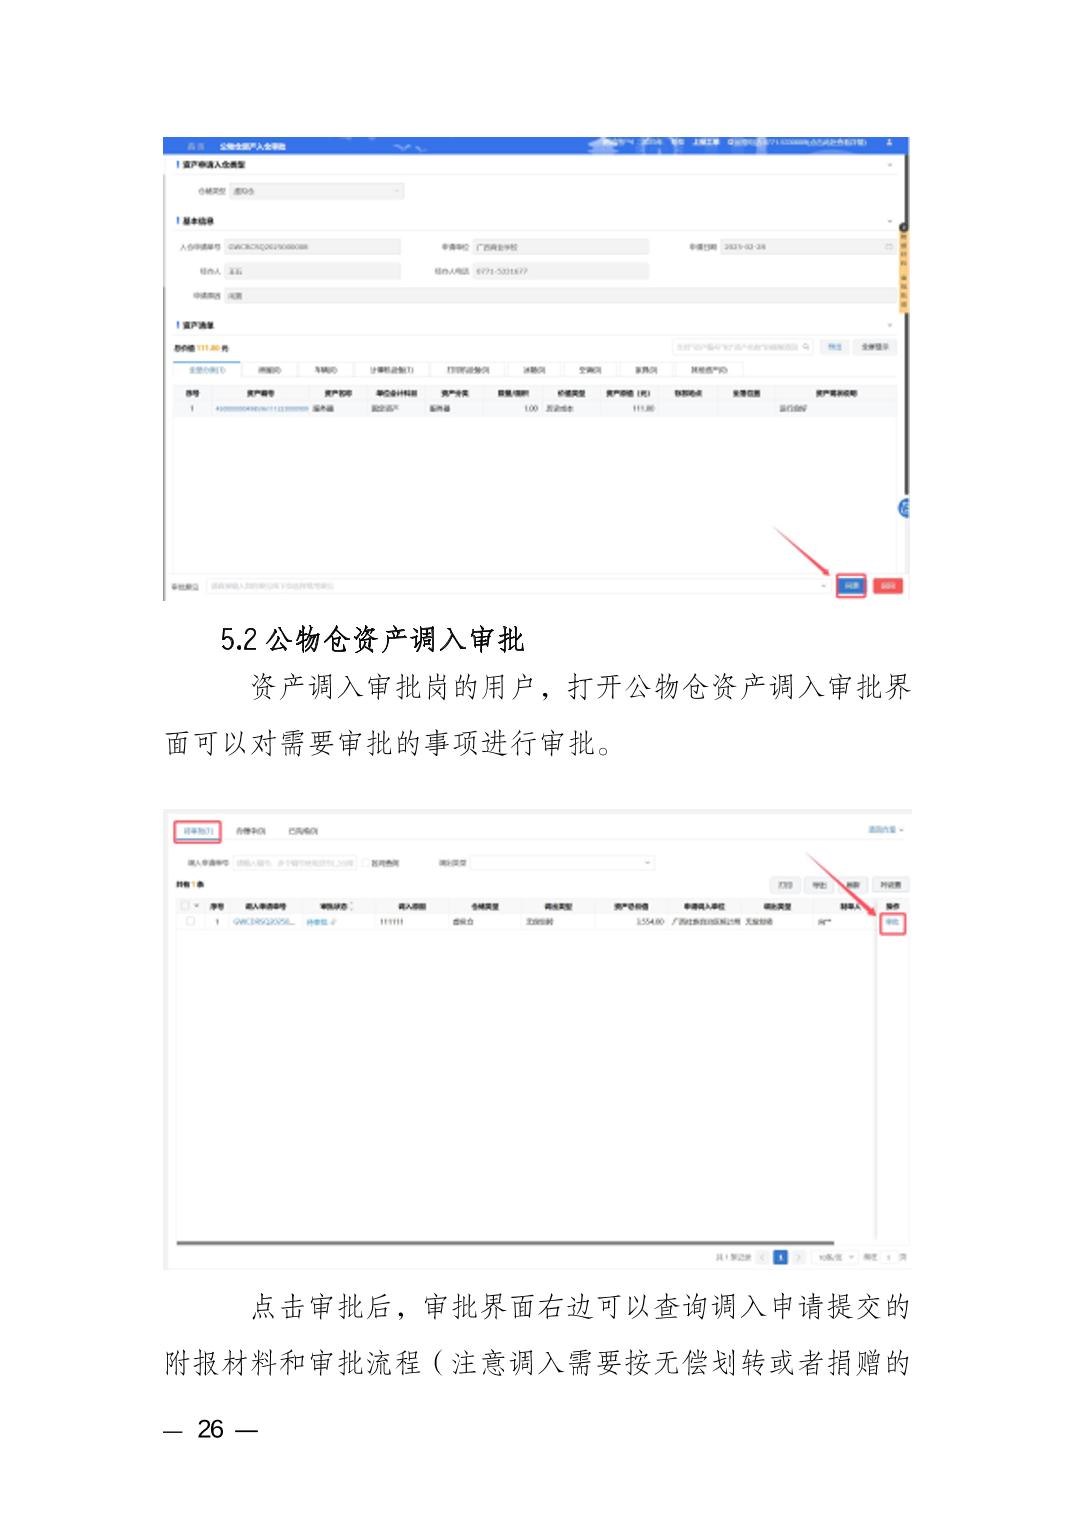Screen dimensions: 1074x1520
Task: Click the blue floating circle icon at right edge
Action: [904, 508]
